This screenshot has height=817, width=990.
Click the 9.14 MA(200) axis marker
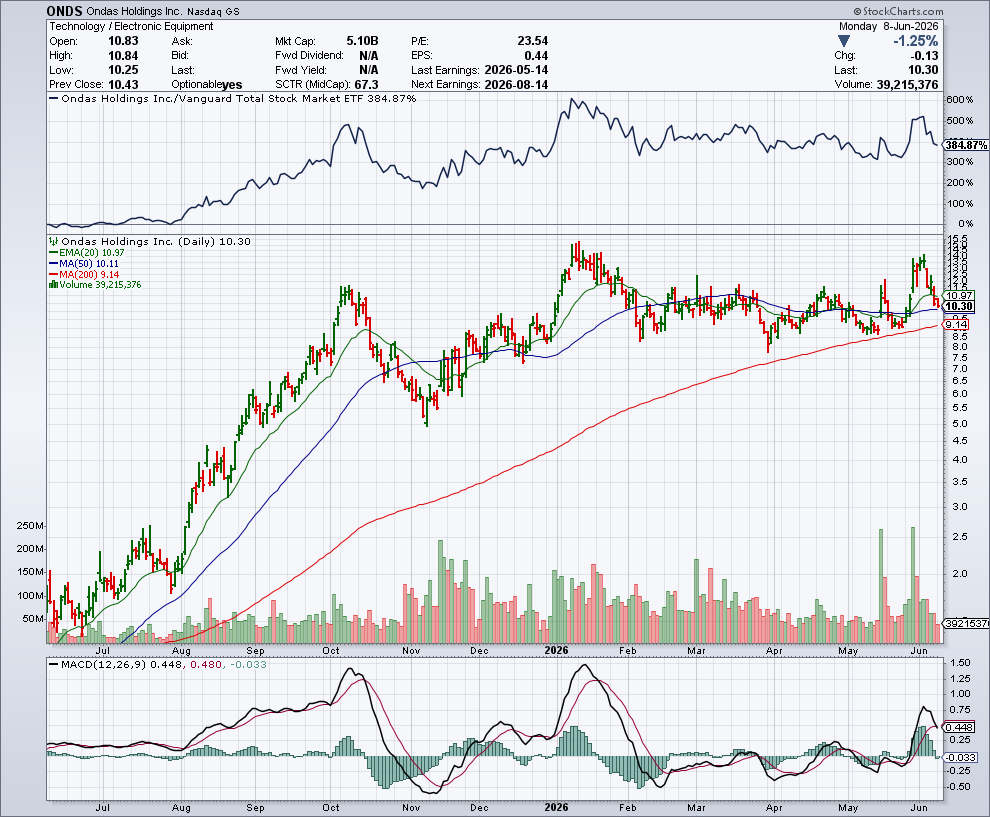[956, 325]
